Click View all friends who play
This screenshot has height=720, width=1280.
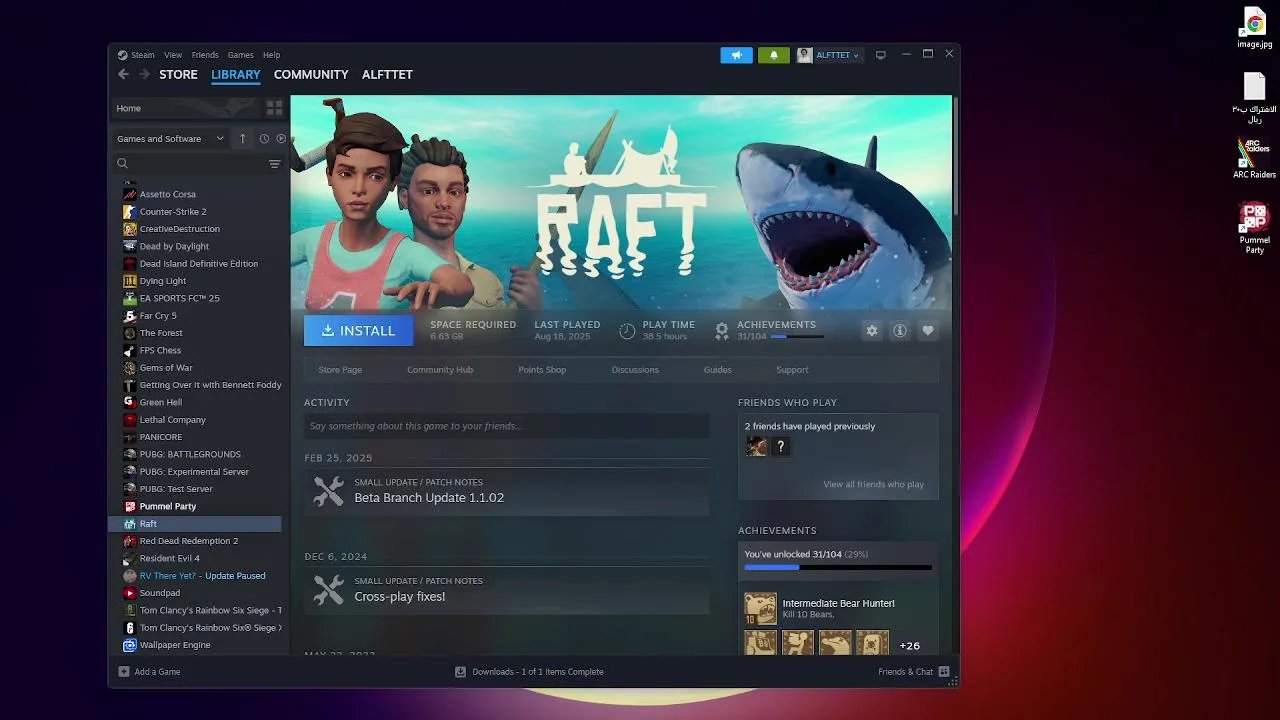click(x=873, y=484)
